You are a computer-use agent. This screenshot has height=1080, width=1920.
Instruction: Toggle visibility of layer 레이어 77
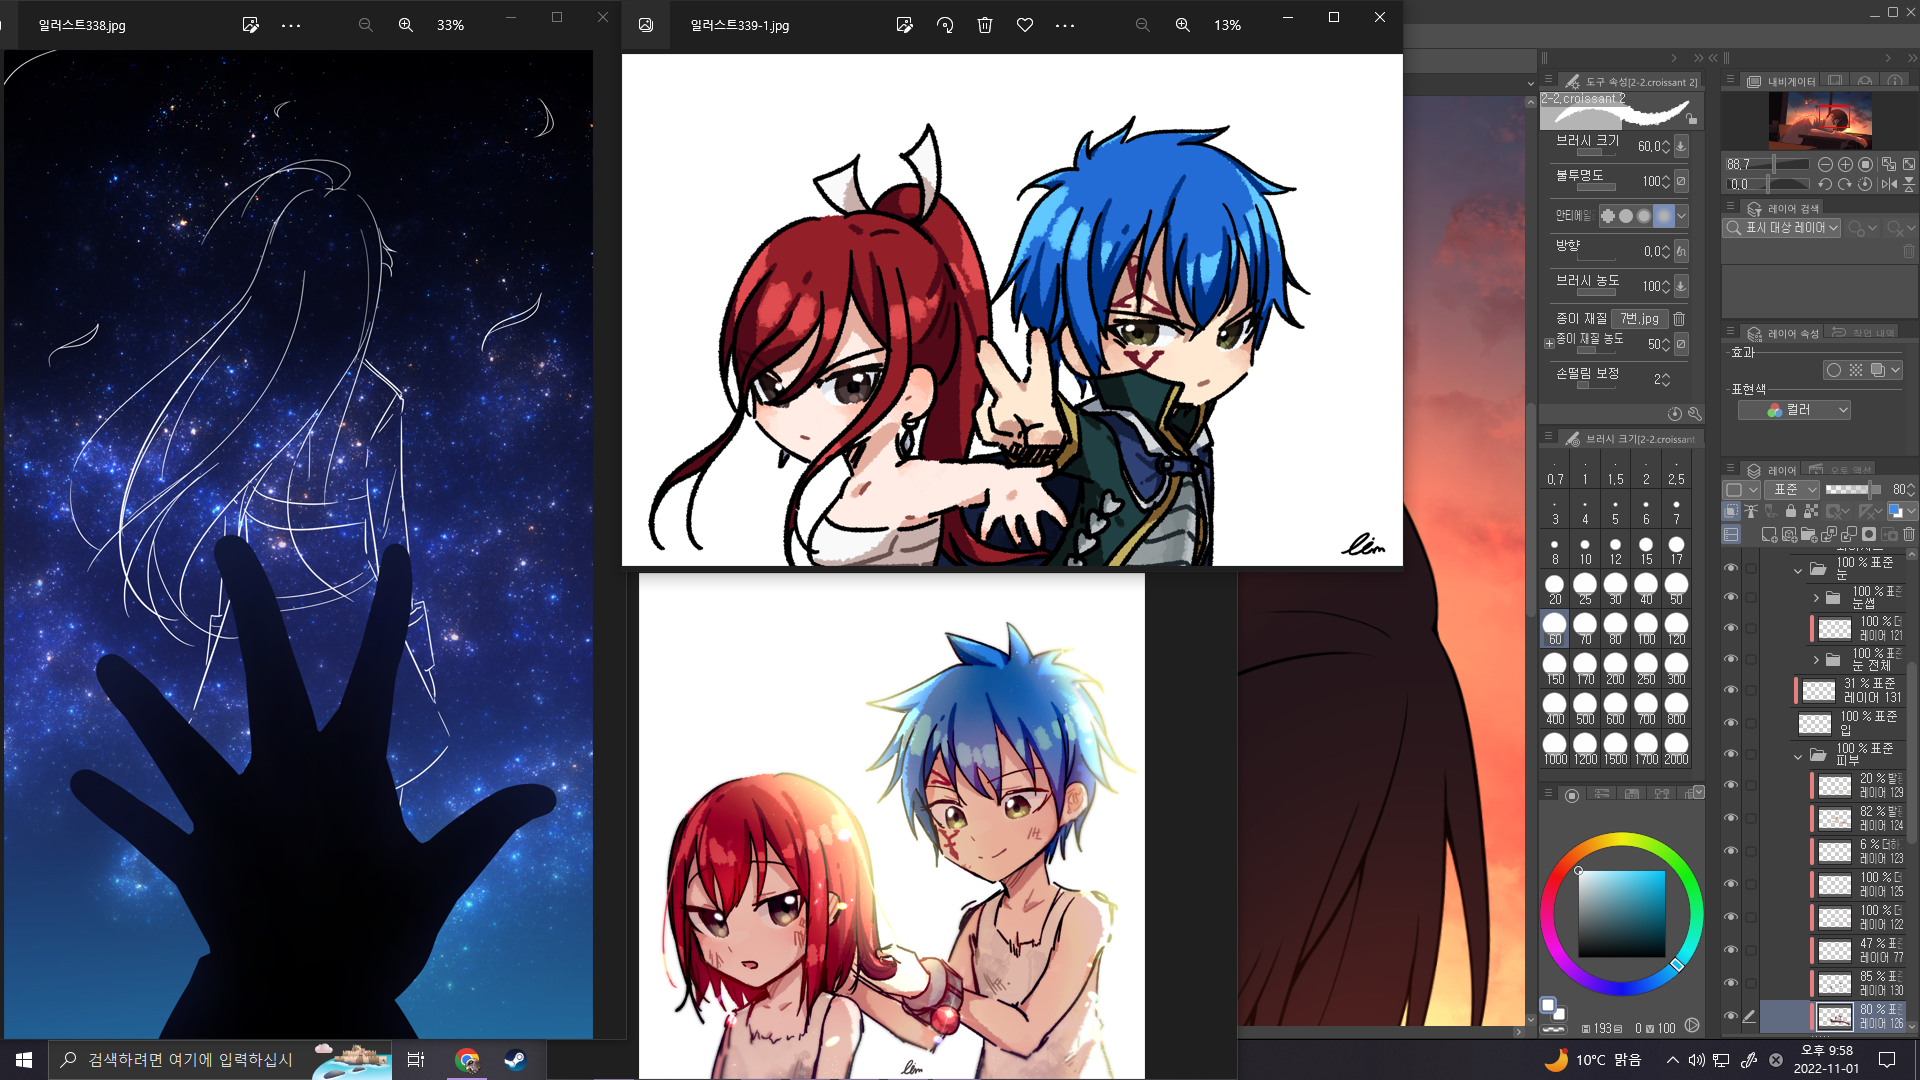pyautogui.click(x=1731, y=950)
